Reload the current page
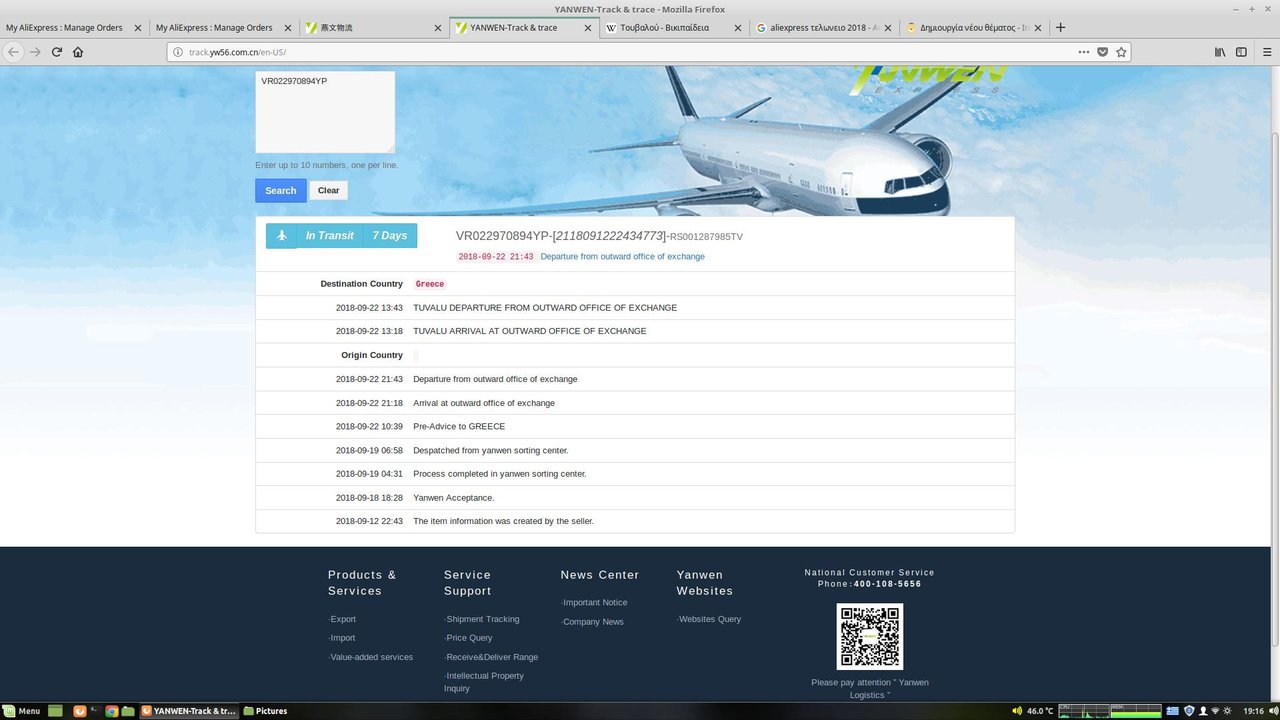The height and width of the screenshot is (720, 1280). pyautogui.click(x=57, y=52)
